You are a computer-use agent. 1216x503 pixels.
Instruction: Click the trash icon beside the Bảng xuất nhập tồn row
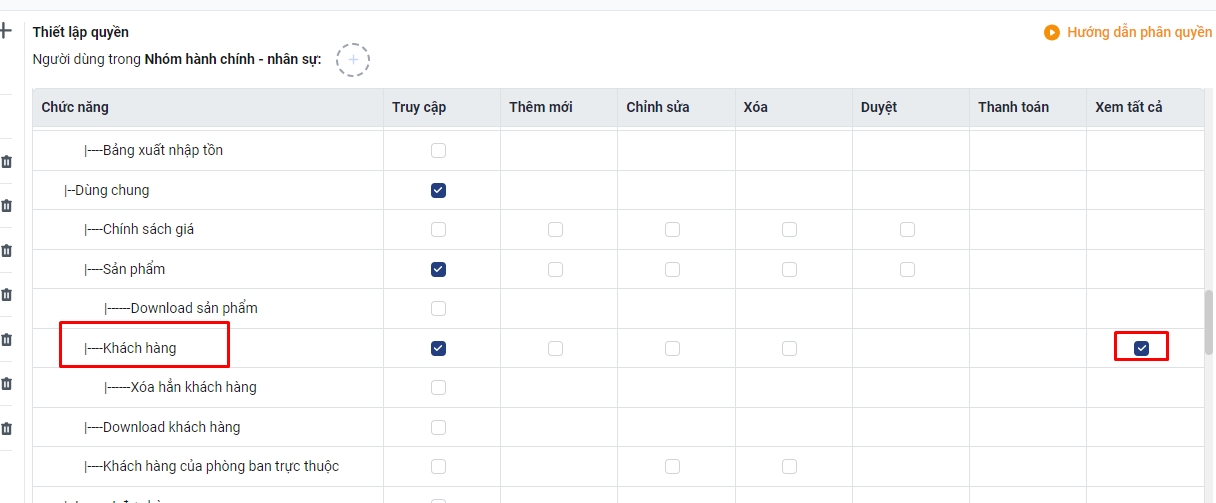(6, 161)
